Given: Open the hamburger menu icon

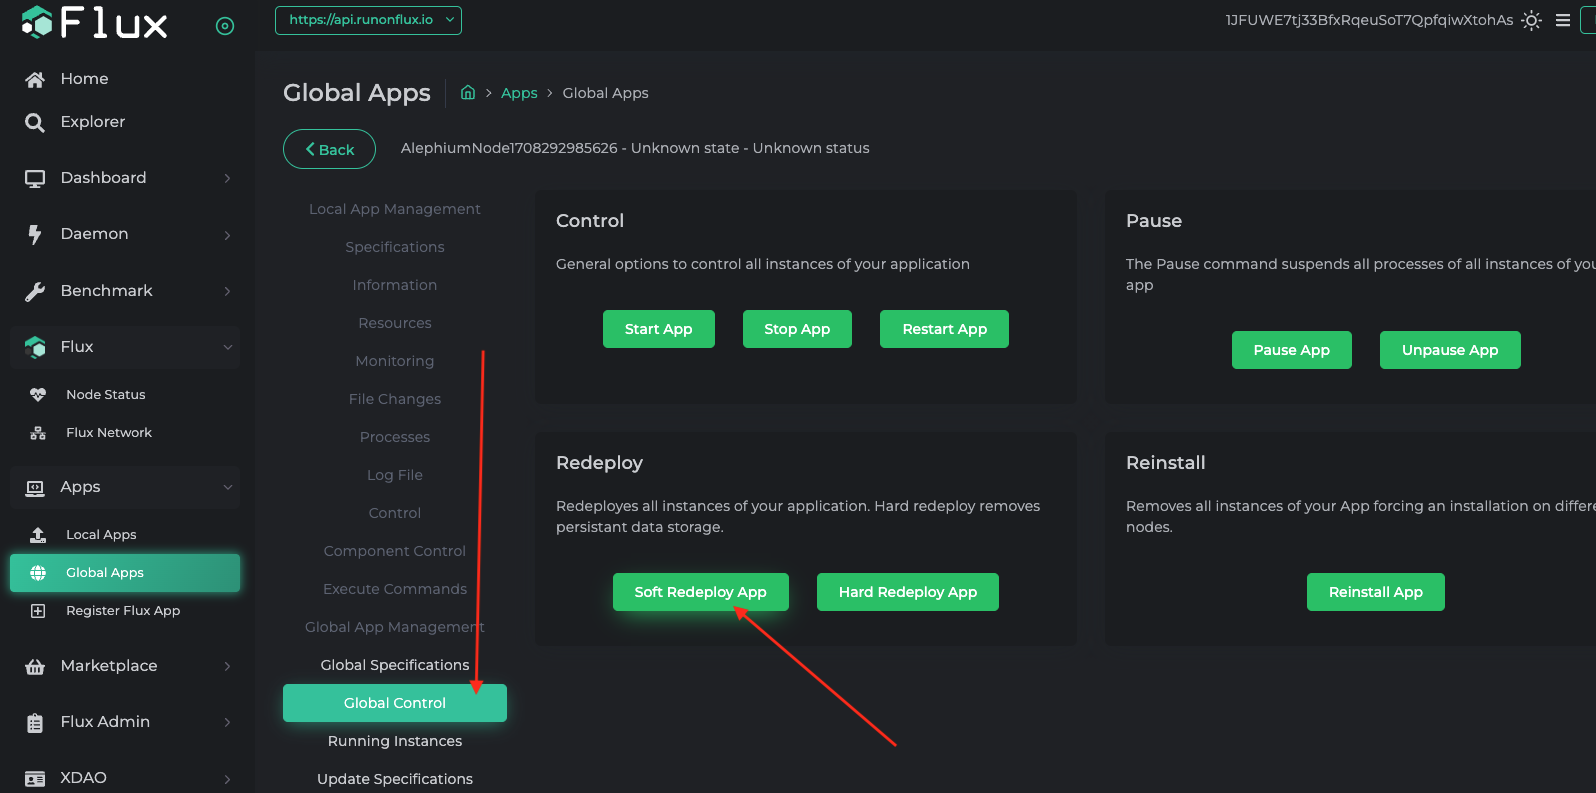Looking at the screenshot, I should 1563,20.
